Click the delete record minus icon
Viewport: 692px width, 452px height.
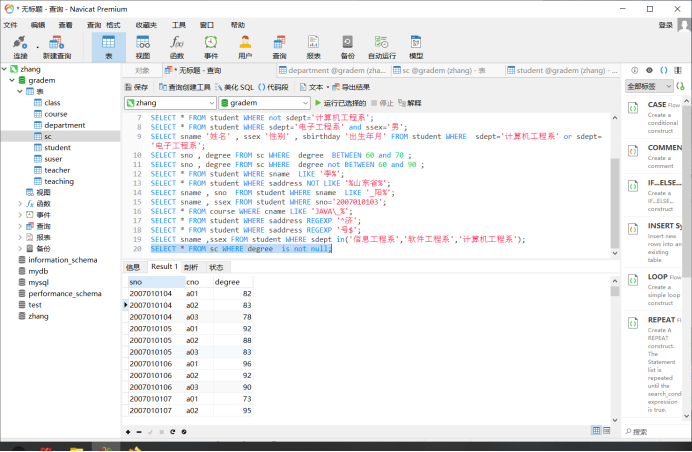(x=139, y=432)
